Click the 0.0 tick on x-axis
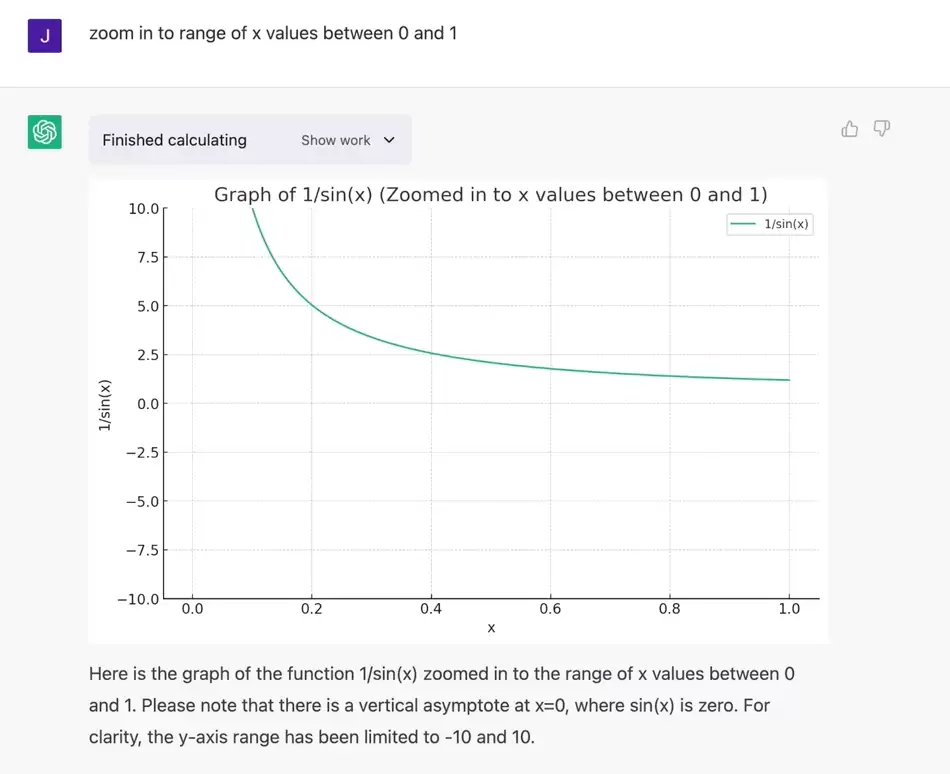 [x=193, y=609]
